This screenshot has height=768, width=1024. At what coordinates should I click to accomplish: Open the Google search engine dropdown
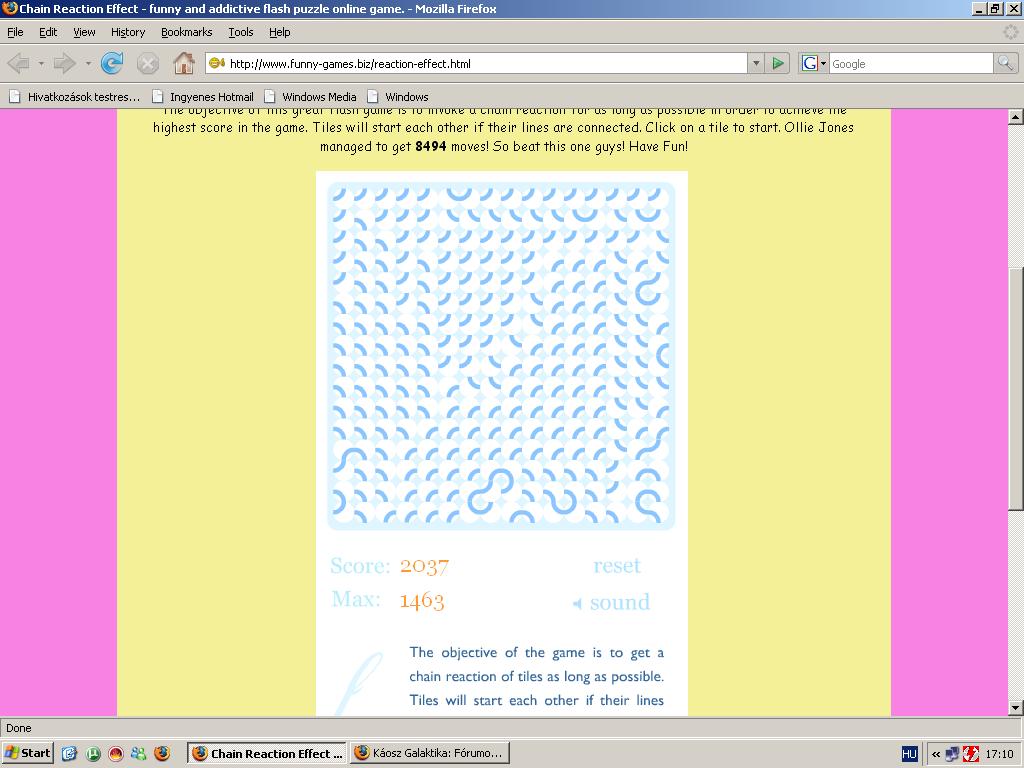pos(814,64)
